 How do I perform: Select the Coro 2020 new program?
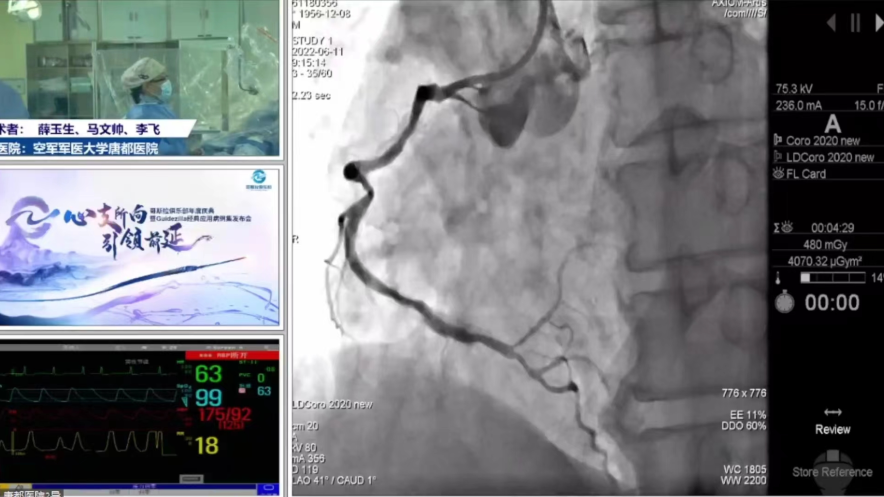(829, 141)
